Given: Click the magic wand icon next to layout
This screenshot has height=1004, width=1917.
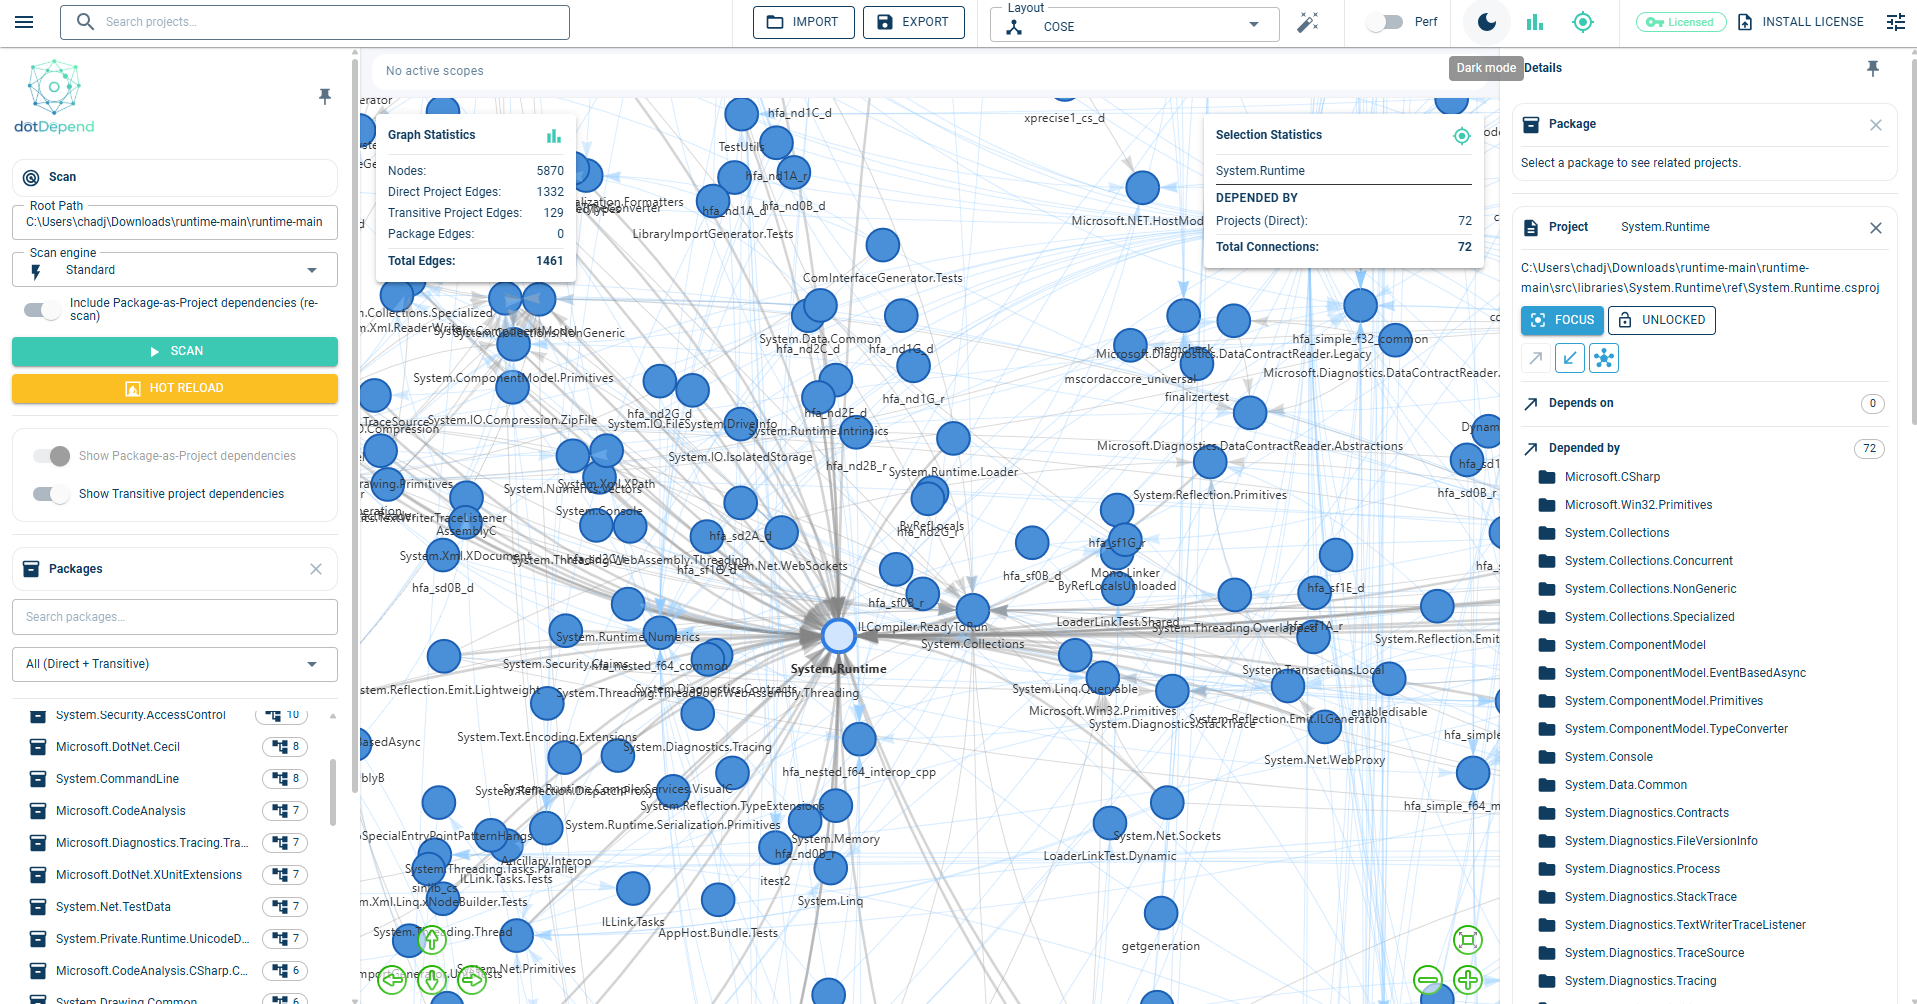Looking at the screenshot, I should click(x=1308, y=22).
